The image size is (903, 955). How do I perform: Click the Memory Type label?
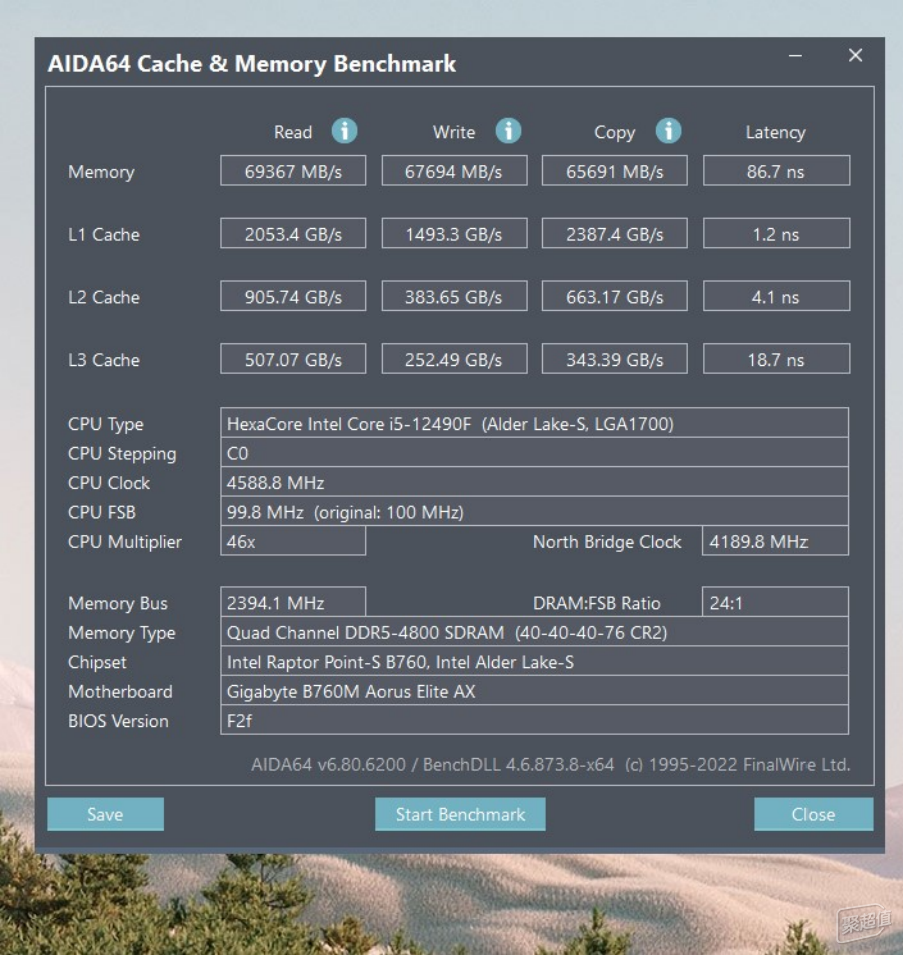tap(122, 633)
